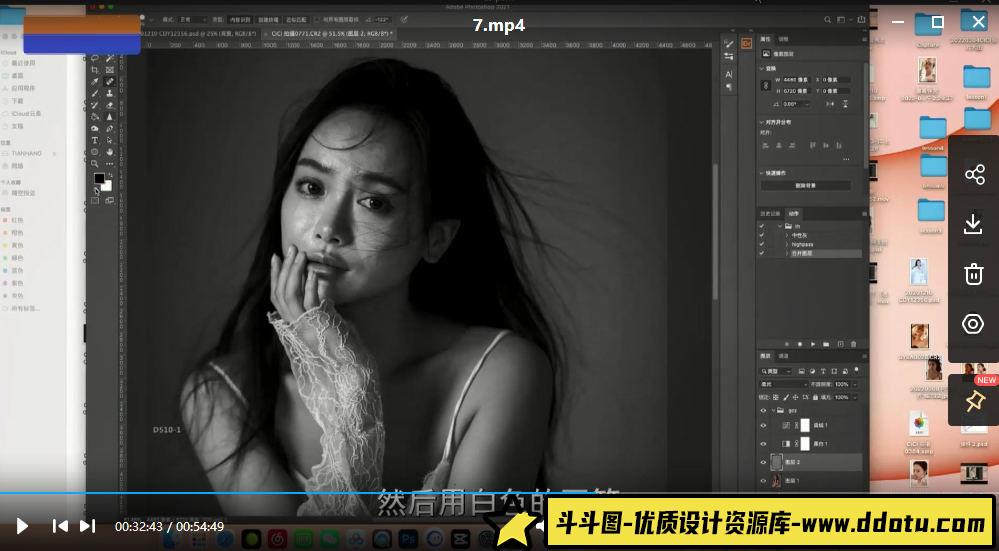Screen dimensions: 999x551
Task: Select the Frame tool
Action: [x=110, y=69]
